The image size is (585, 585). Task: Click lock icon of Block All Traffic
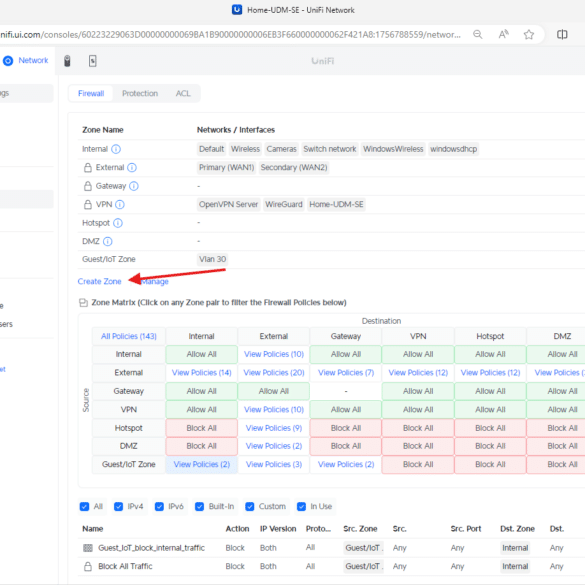click(x=88, y=566)
